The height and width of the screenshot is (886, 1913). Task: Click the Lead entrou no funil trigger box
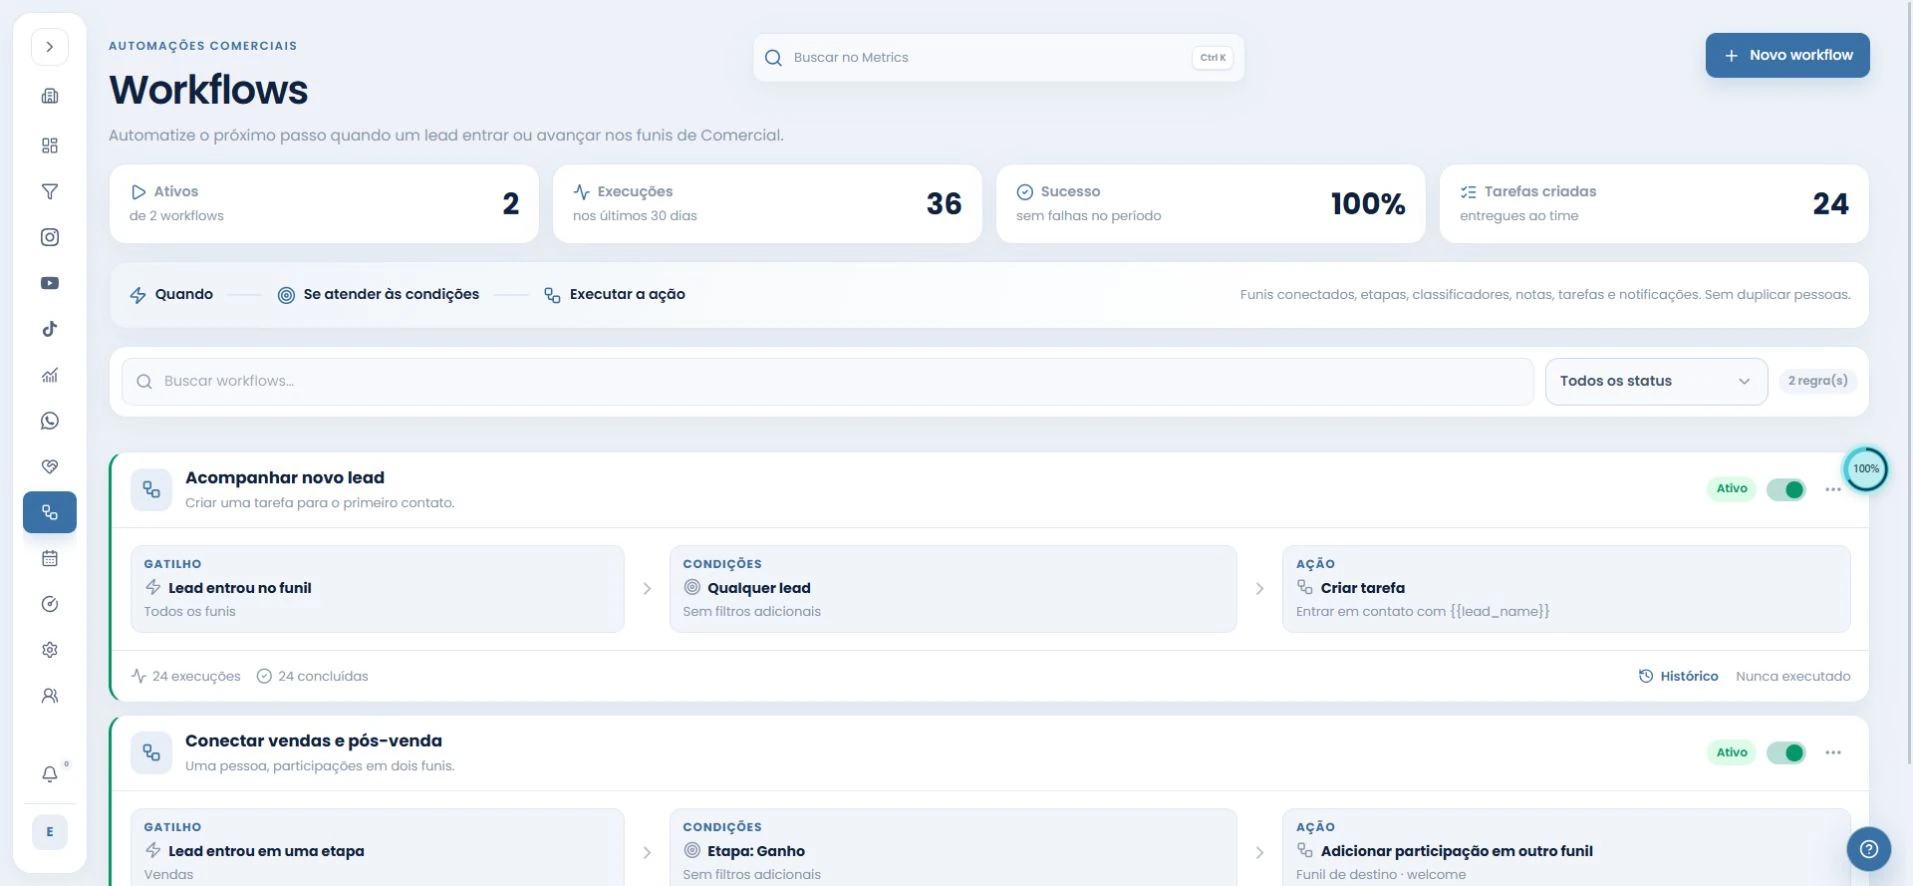(x=377, y=589)
